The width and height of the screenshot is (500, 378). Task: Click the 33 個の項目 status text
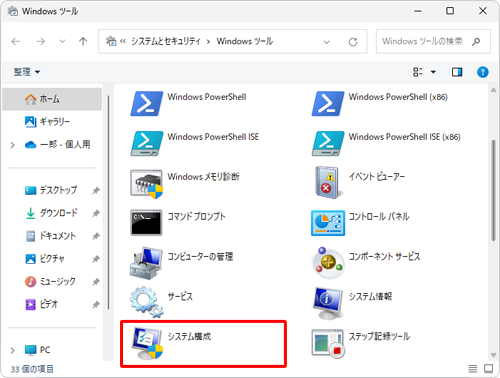(32, 369)
